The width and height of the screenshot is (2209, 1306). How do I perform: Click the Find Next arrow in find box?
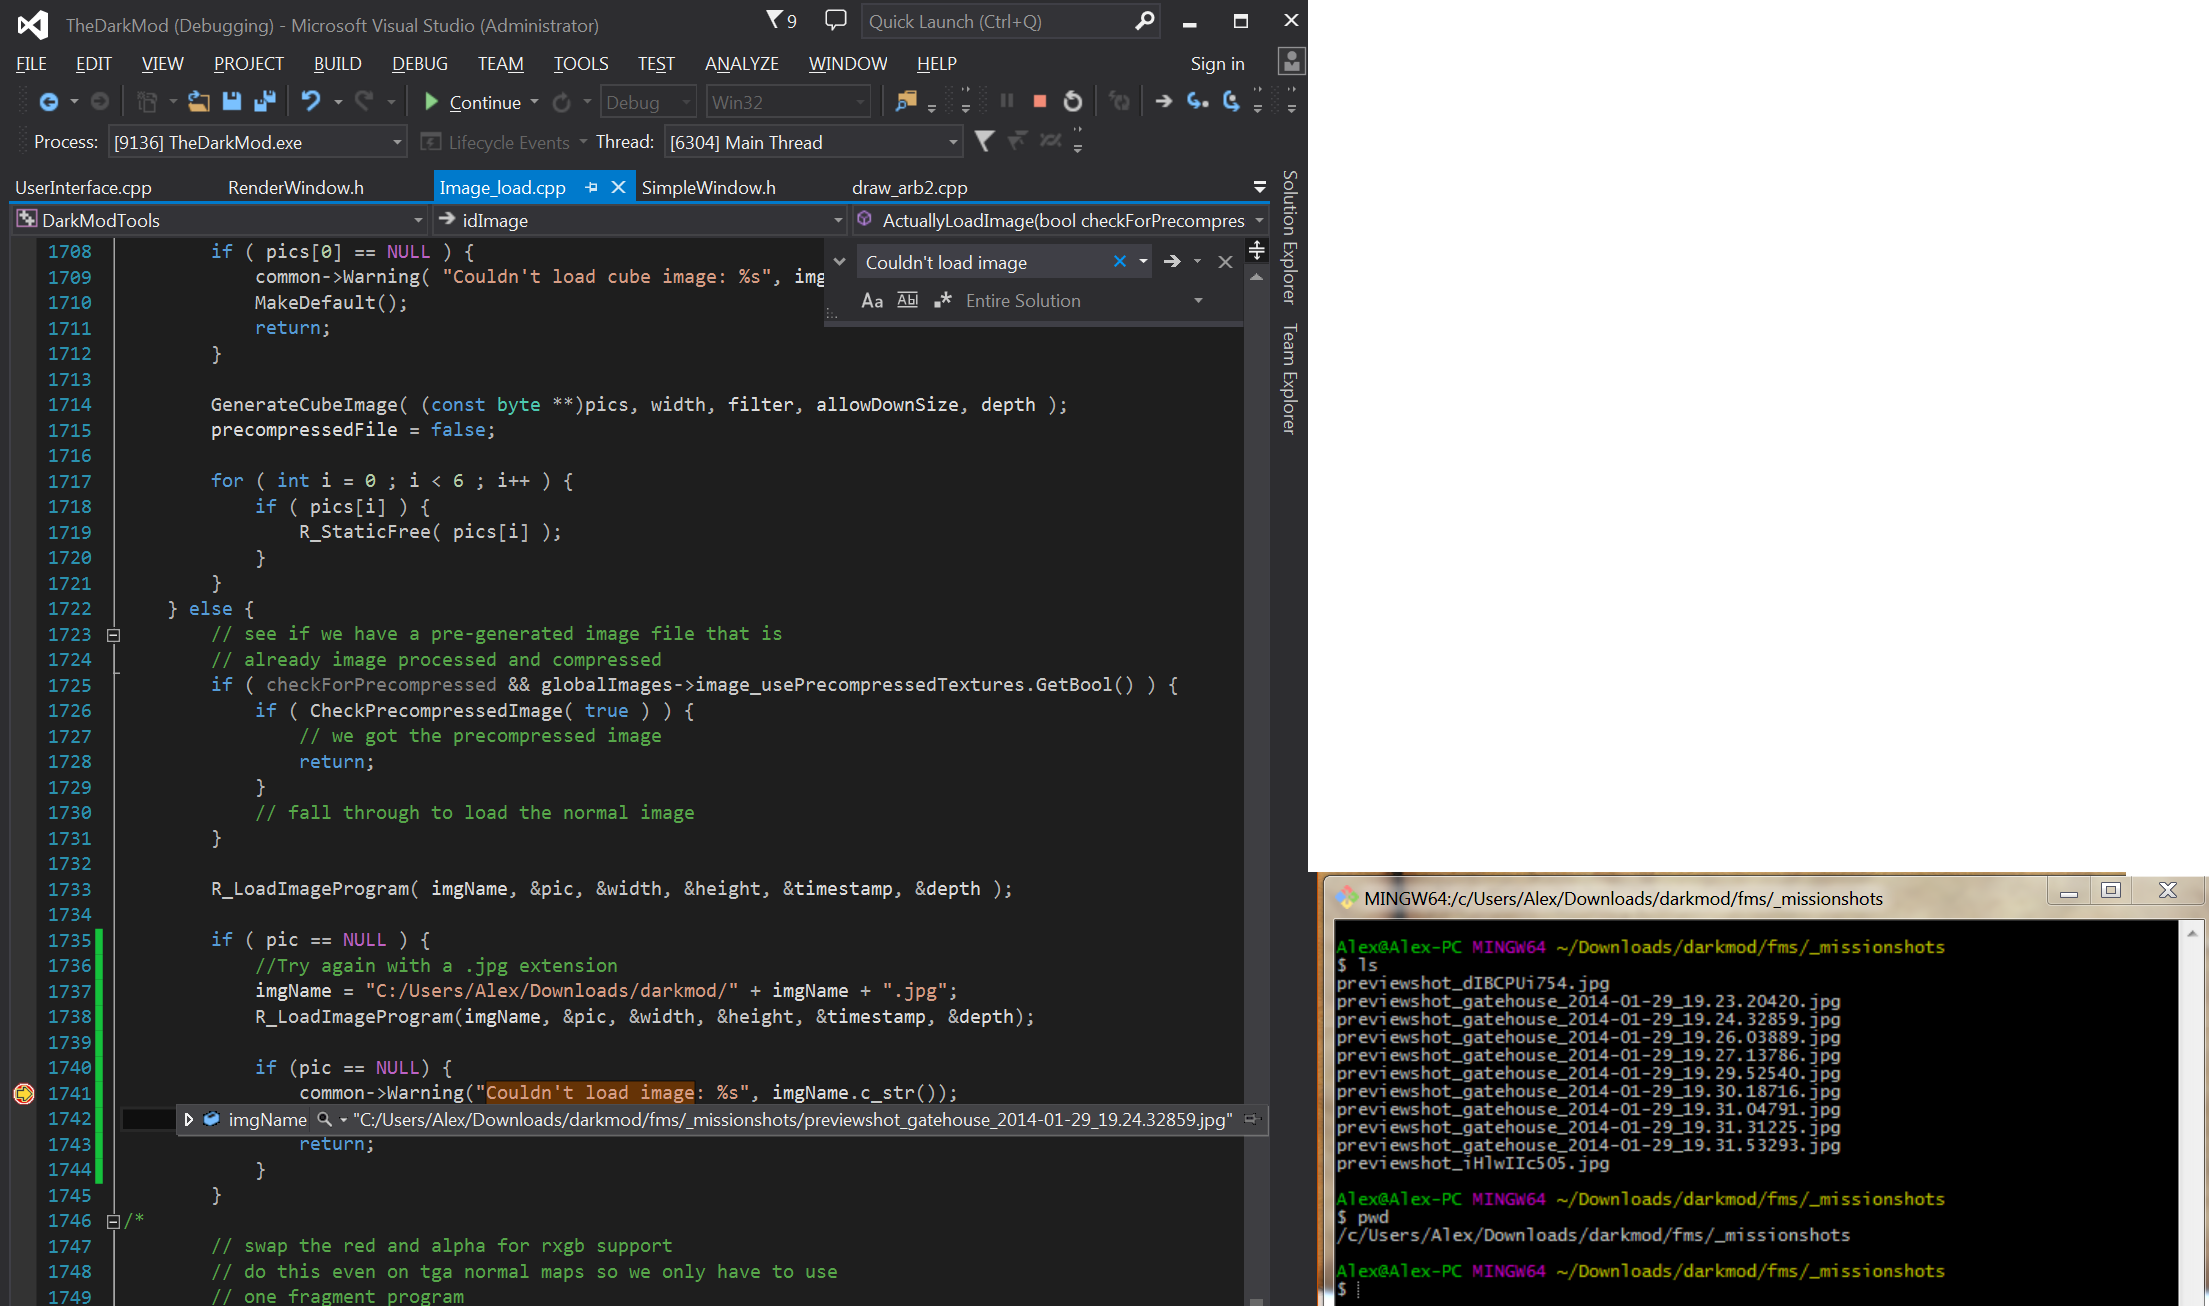coord(1172,261)
